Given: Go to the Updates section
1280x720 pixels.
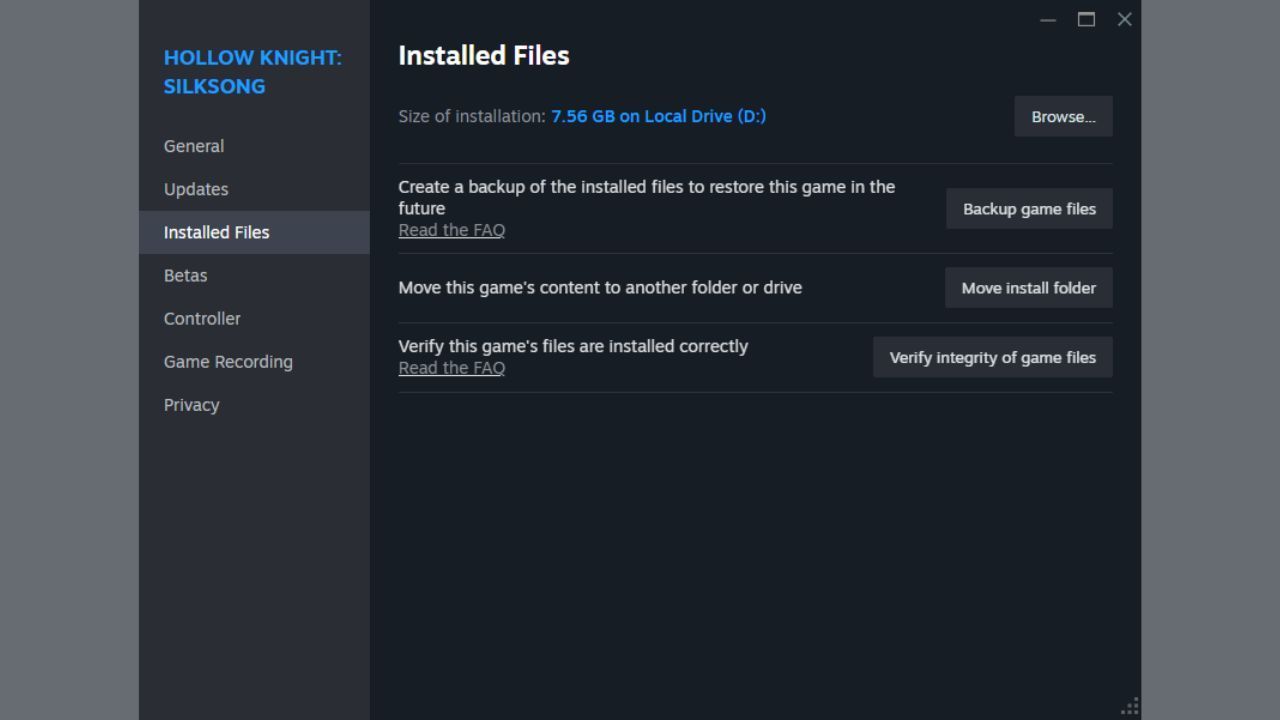Looking at the screenshot, I should tap(196, 189).
